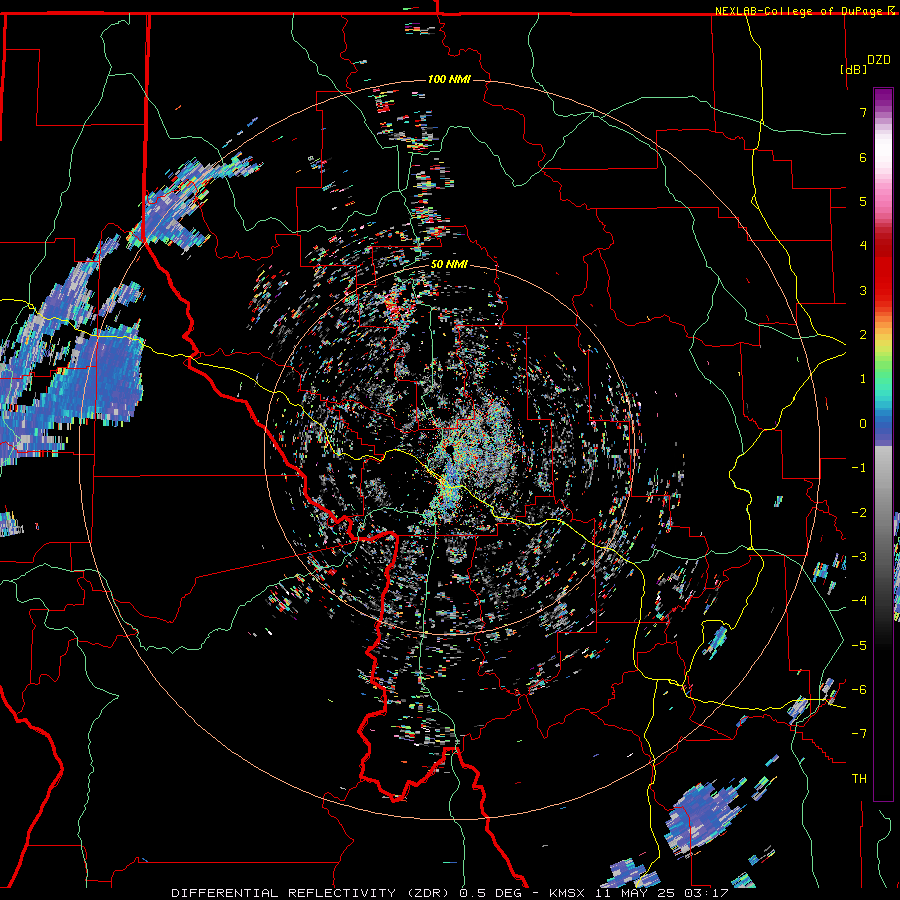Viewport: 900px width, 900px height.
Task: Click the -7 value on the scale
Action: [x=859, y=734]
